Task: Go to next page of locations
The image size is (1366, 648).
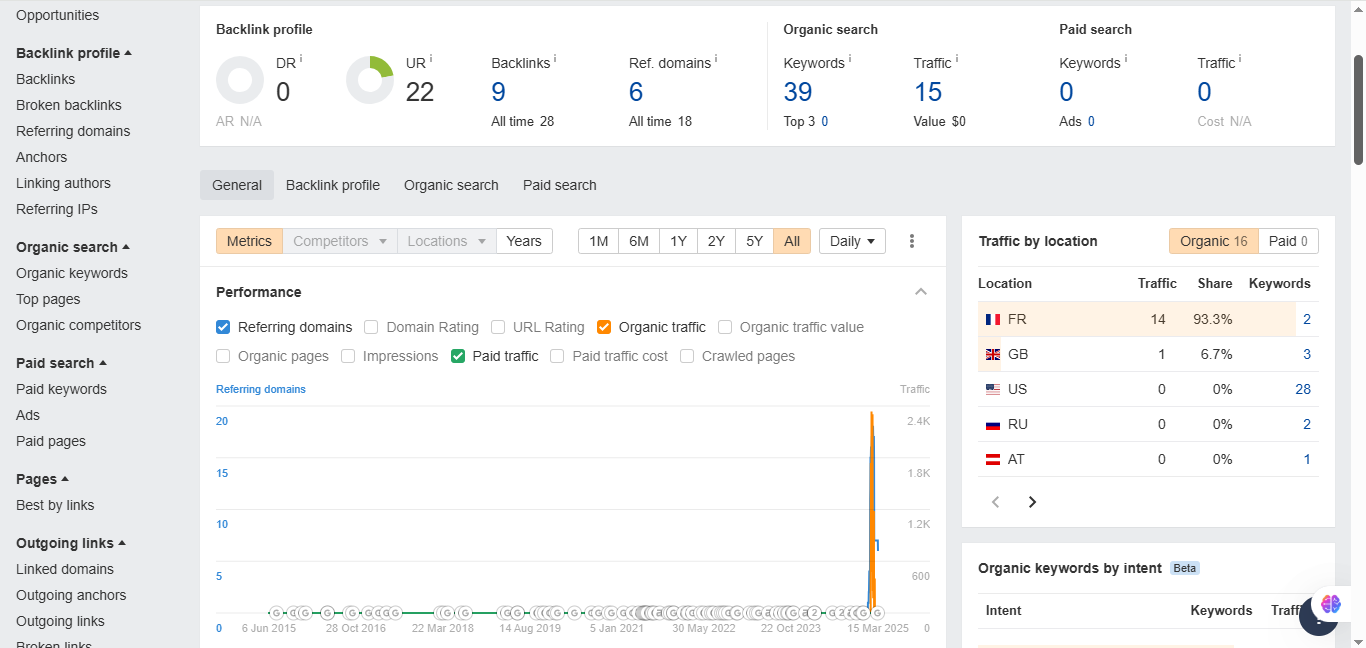Action: point(1033,502)
